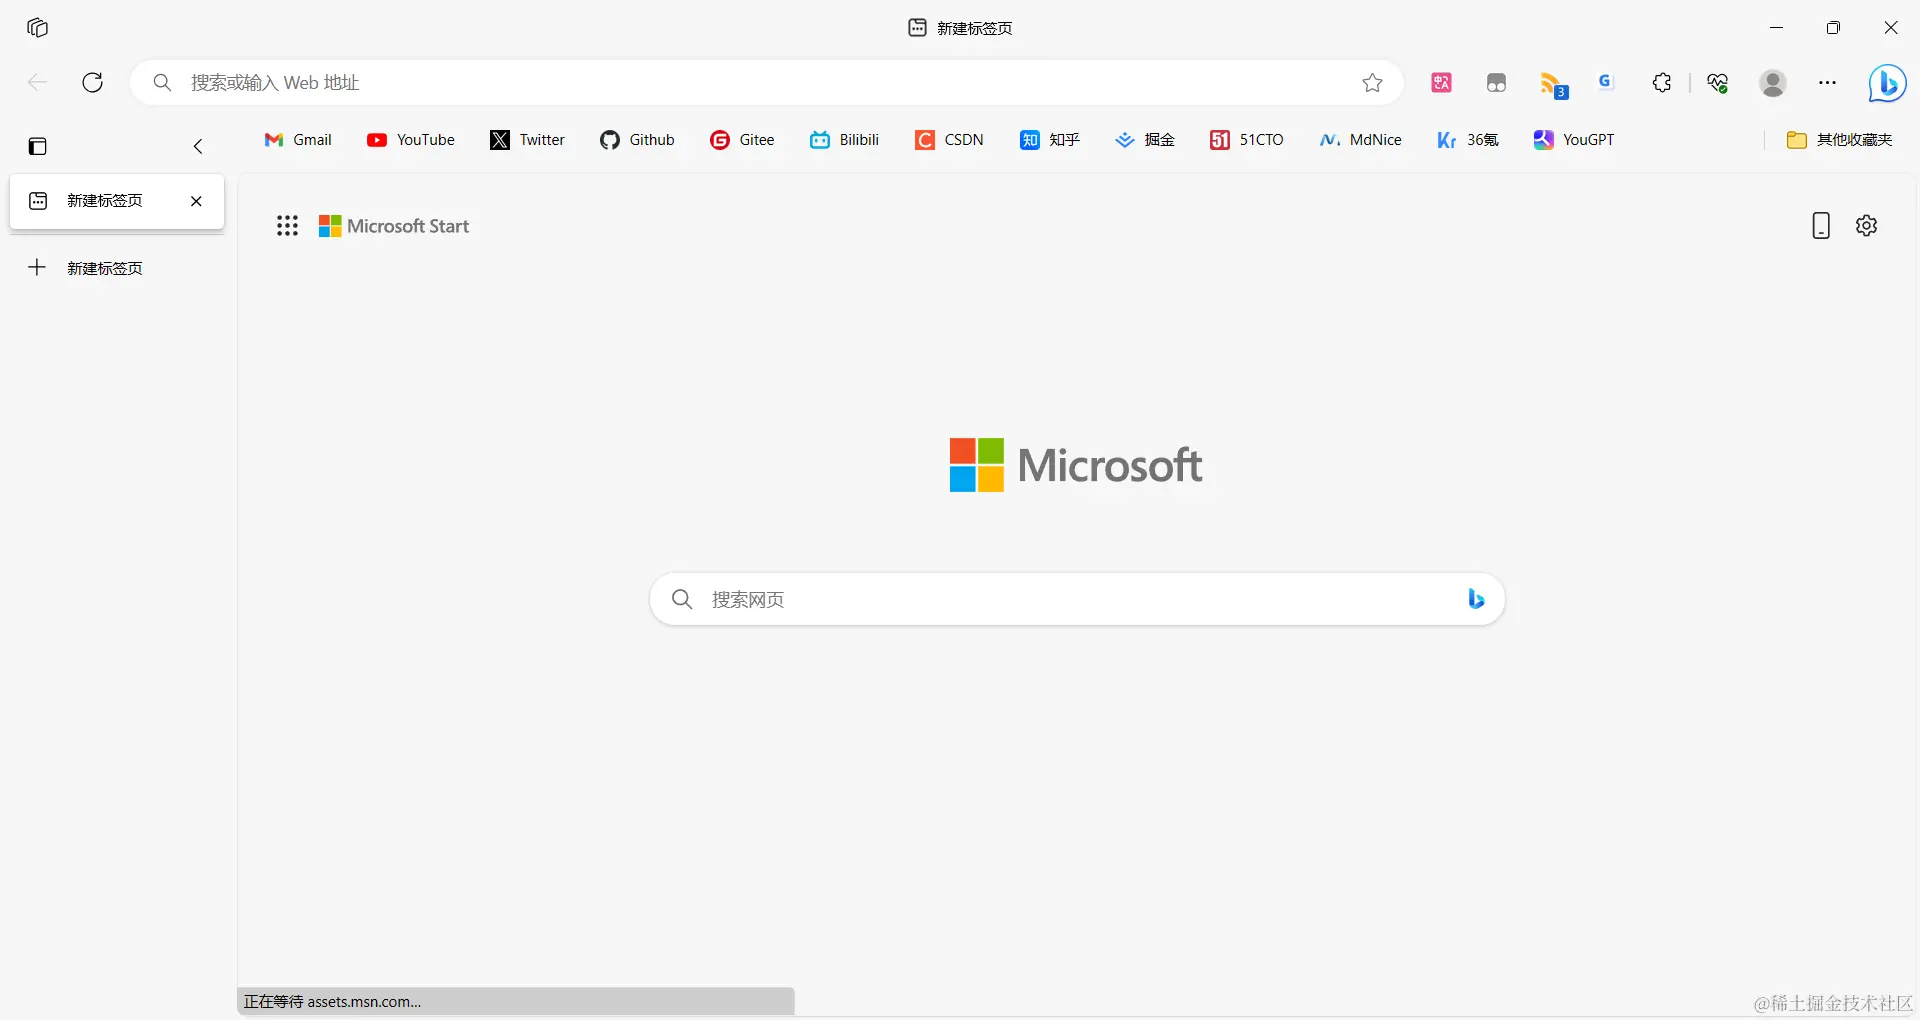Viewport: 1920px width, 1020px height.
Task: Focus the address bar search field
Action: [765, 82]
